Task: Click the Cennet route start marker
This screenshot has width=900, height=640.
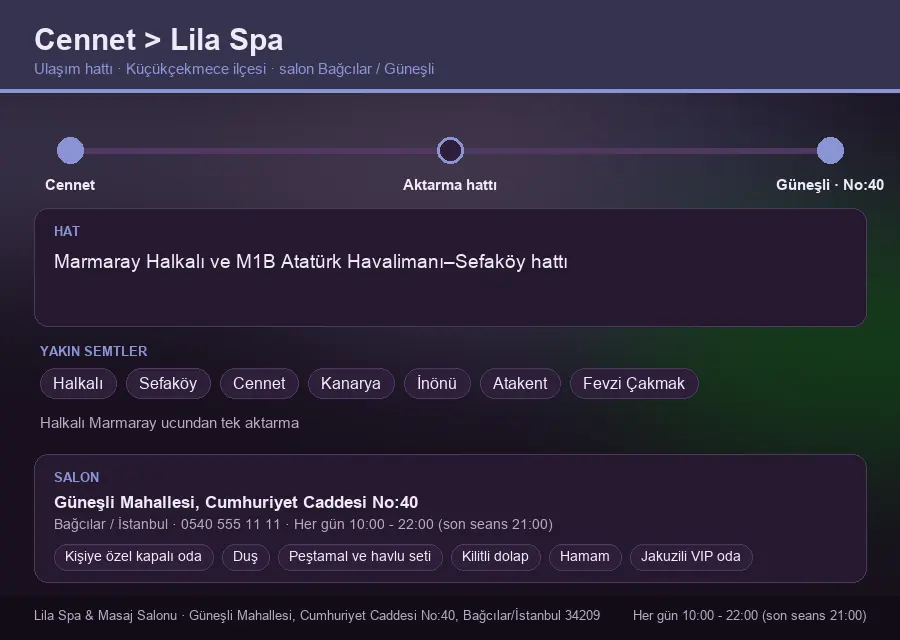Action: (x=71, y=150)
